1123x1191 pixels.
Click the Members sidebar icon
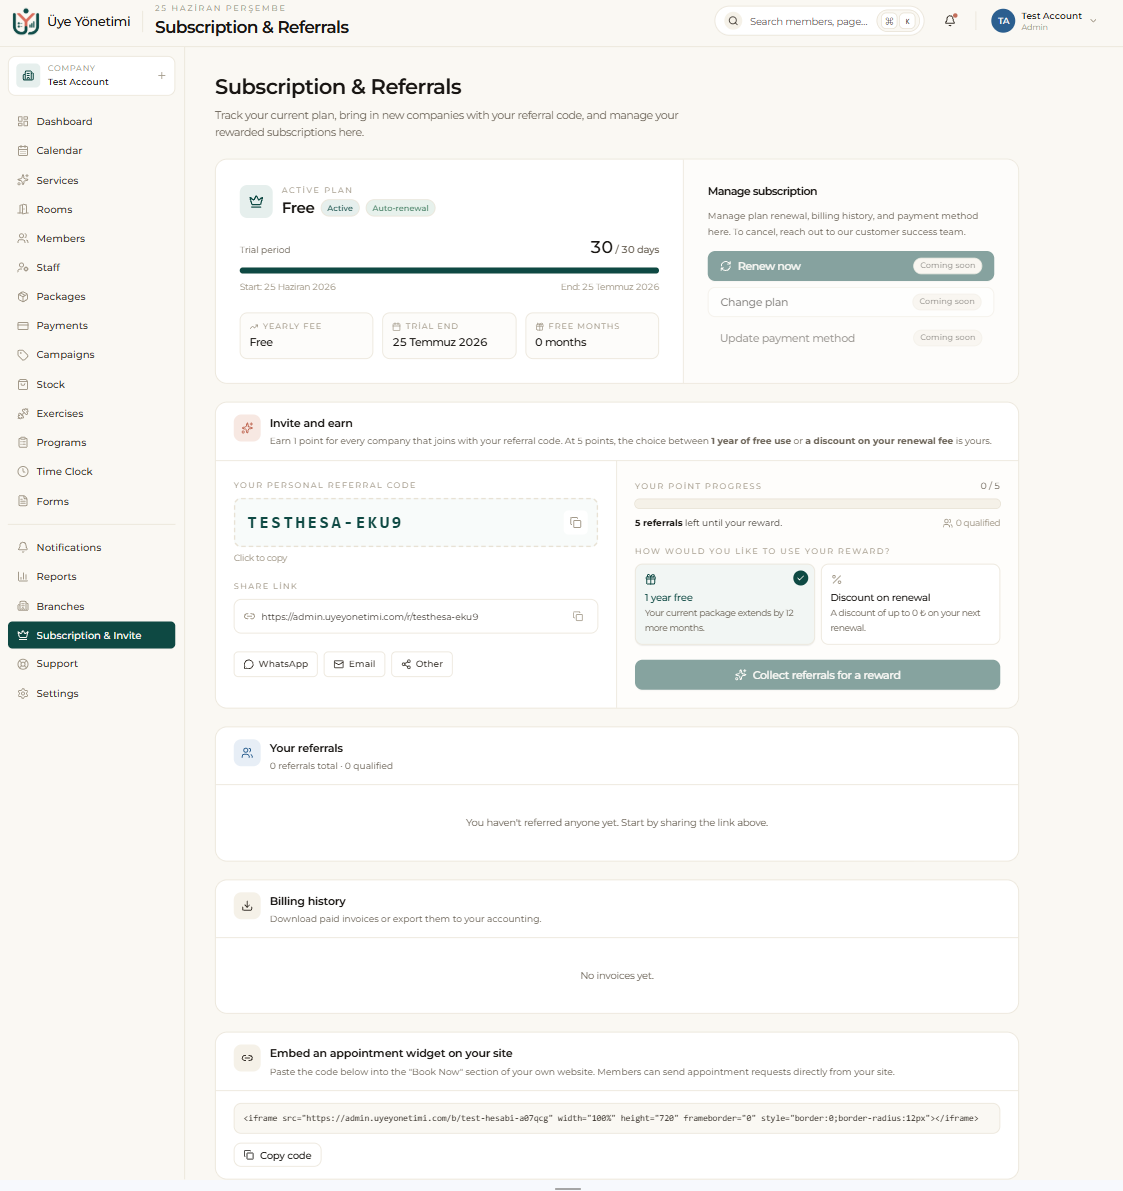23,239
